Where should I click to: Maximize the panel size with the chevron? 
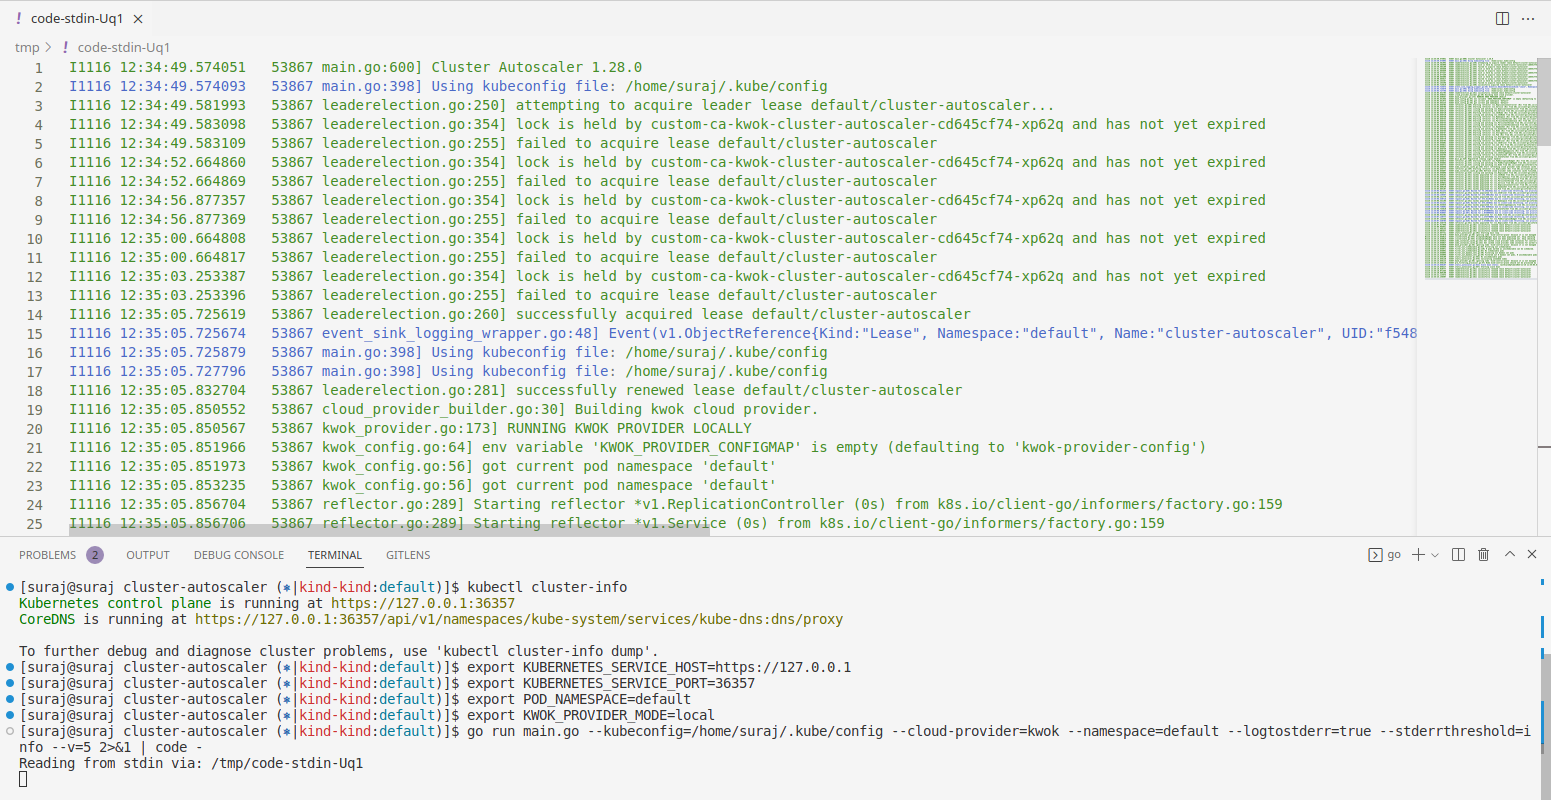coord(1510,554)
